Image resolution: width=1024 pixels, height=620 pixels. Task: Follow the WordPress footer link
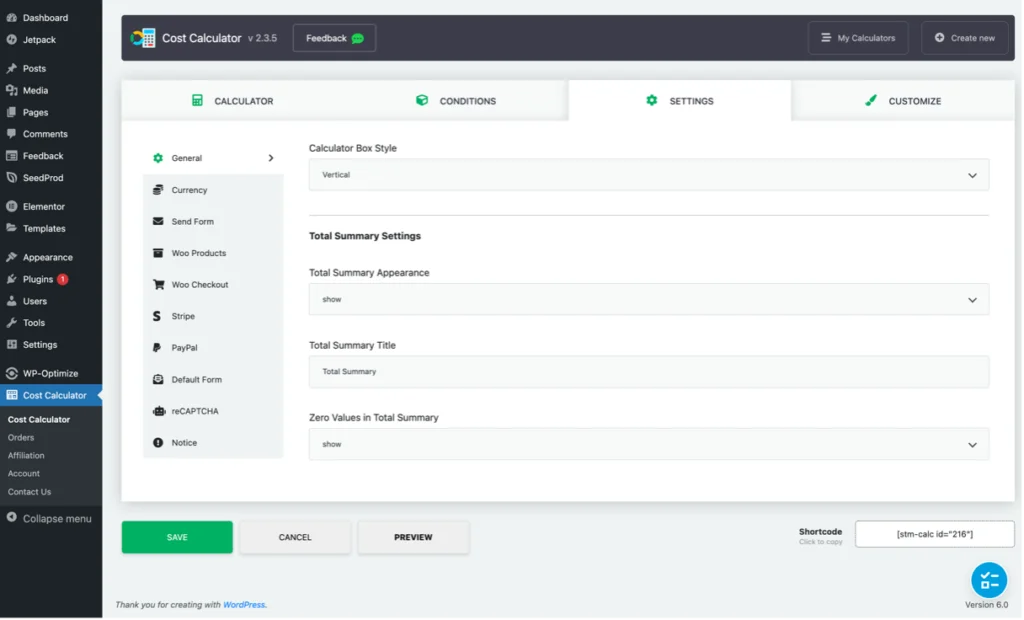click(x=244, y=605)
